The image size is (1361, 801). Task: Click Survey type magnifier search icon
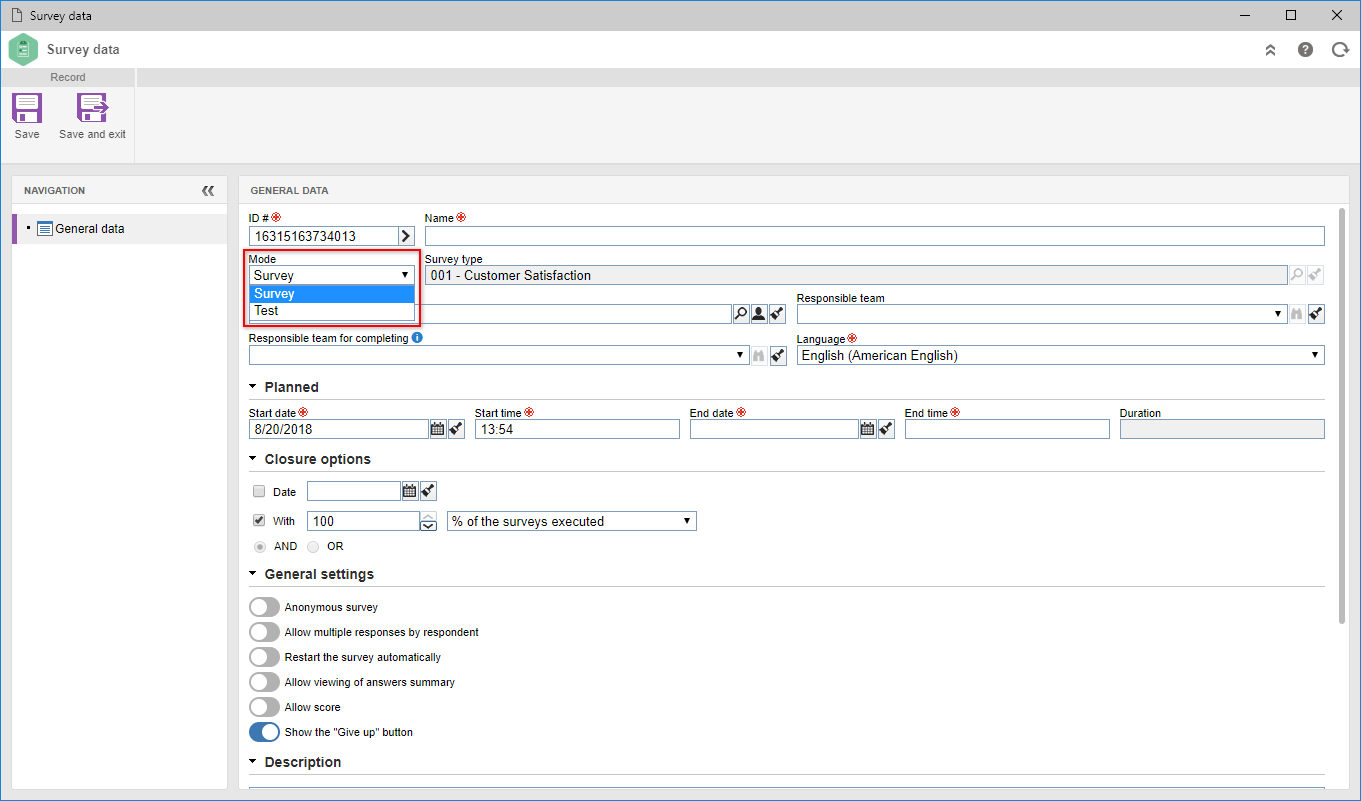pyautogui.click(x=1297, y=275)
